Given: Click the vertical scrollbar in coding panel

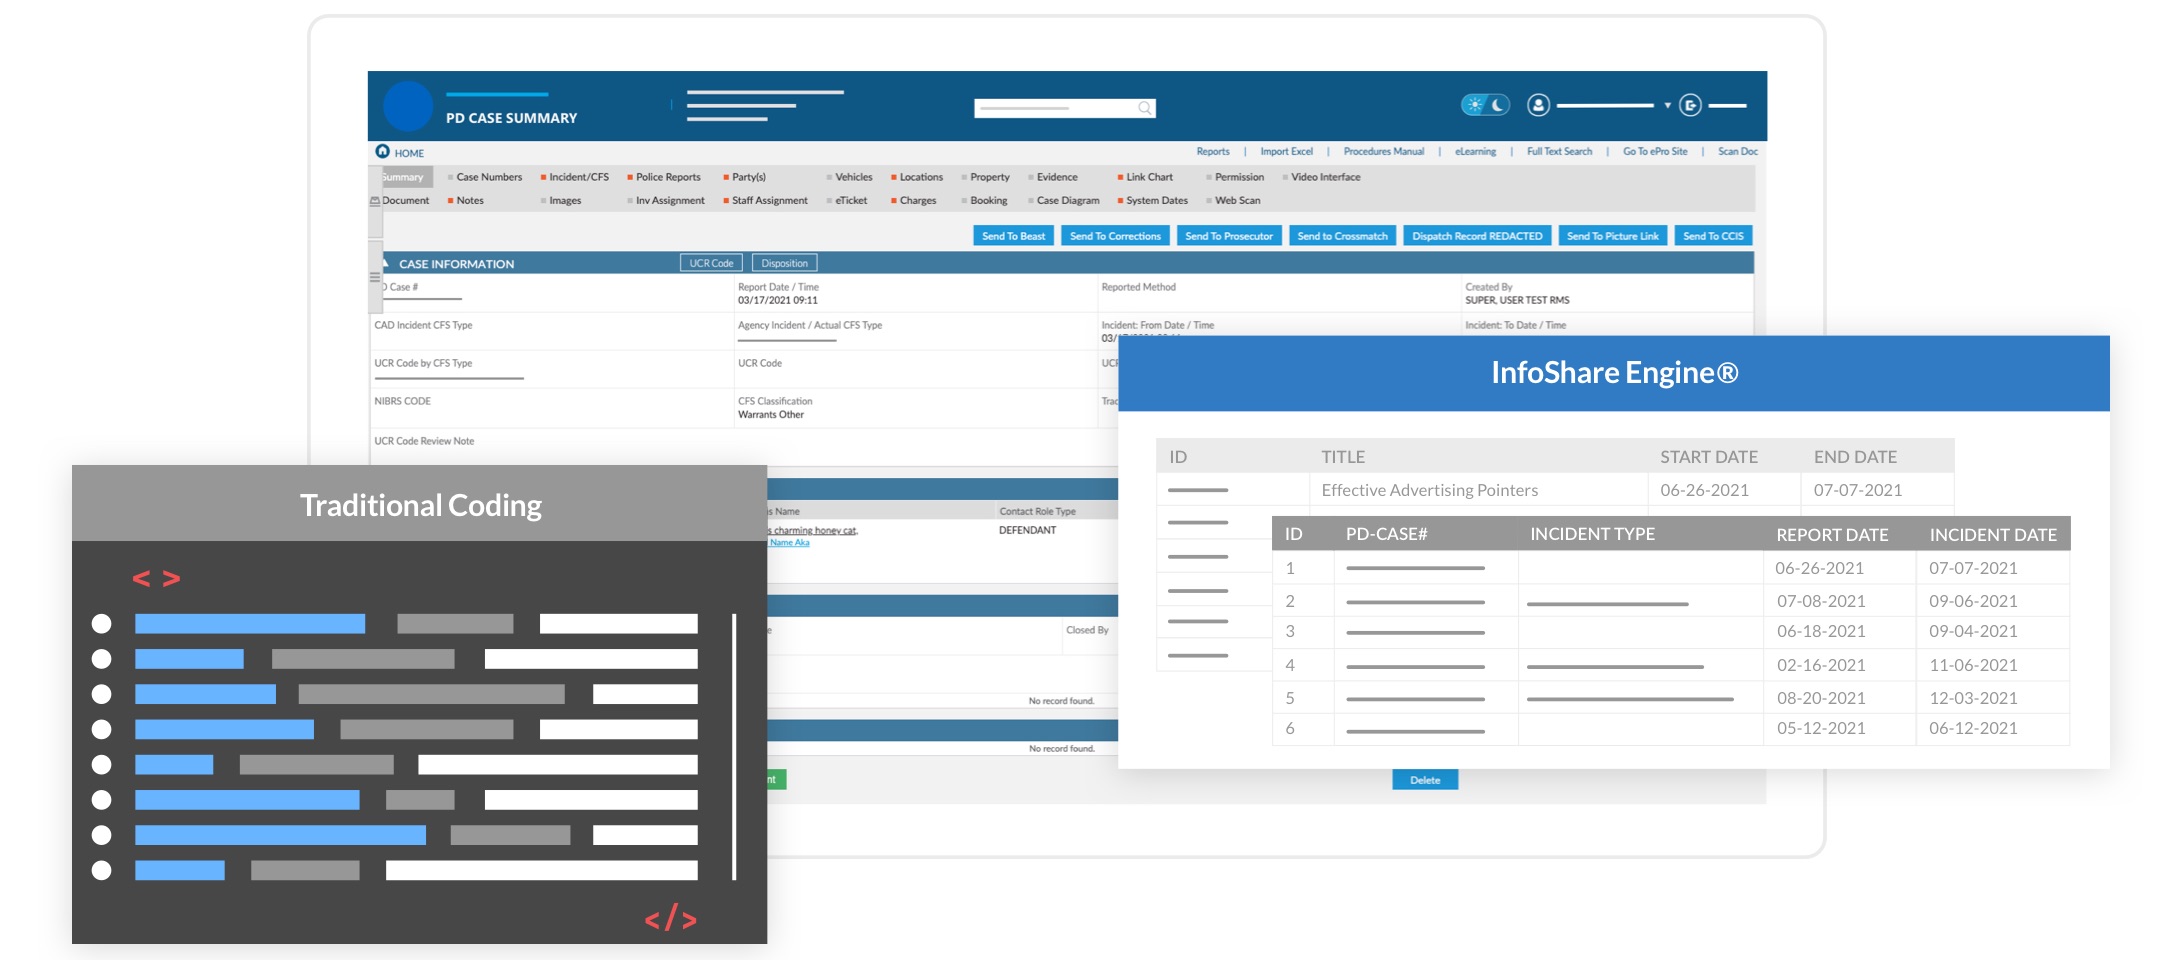Looking at the screenshot, I should pos(734,746).
